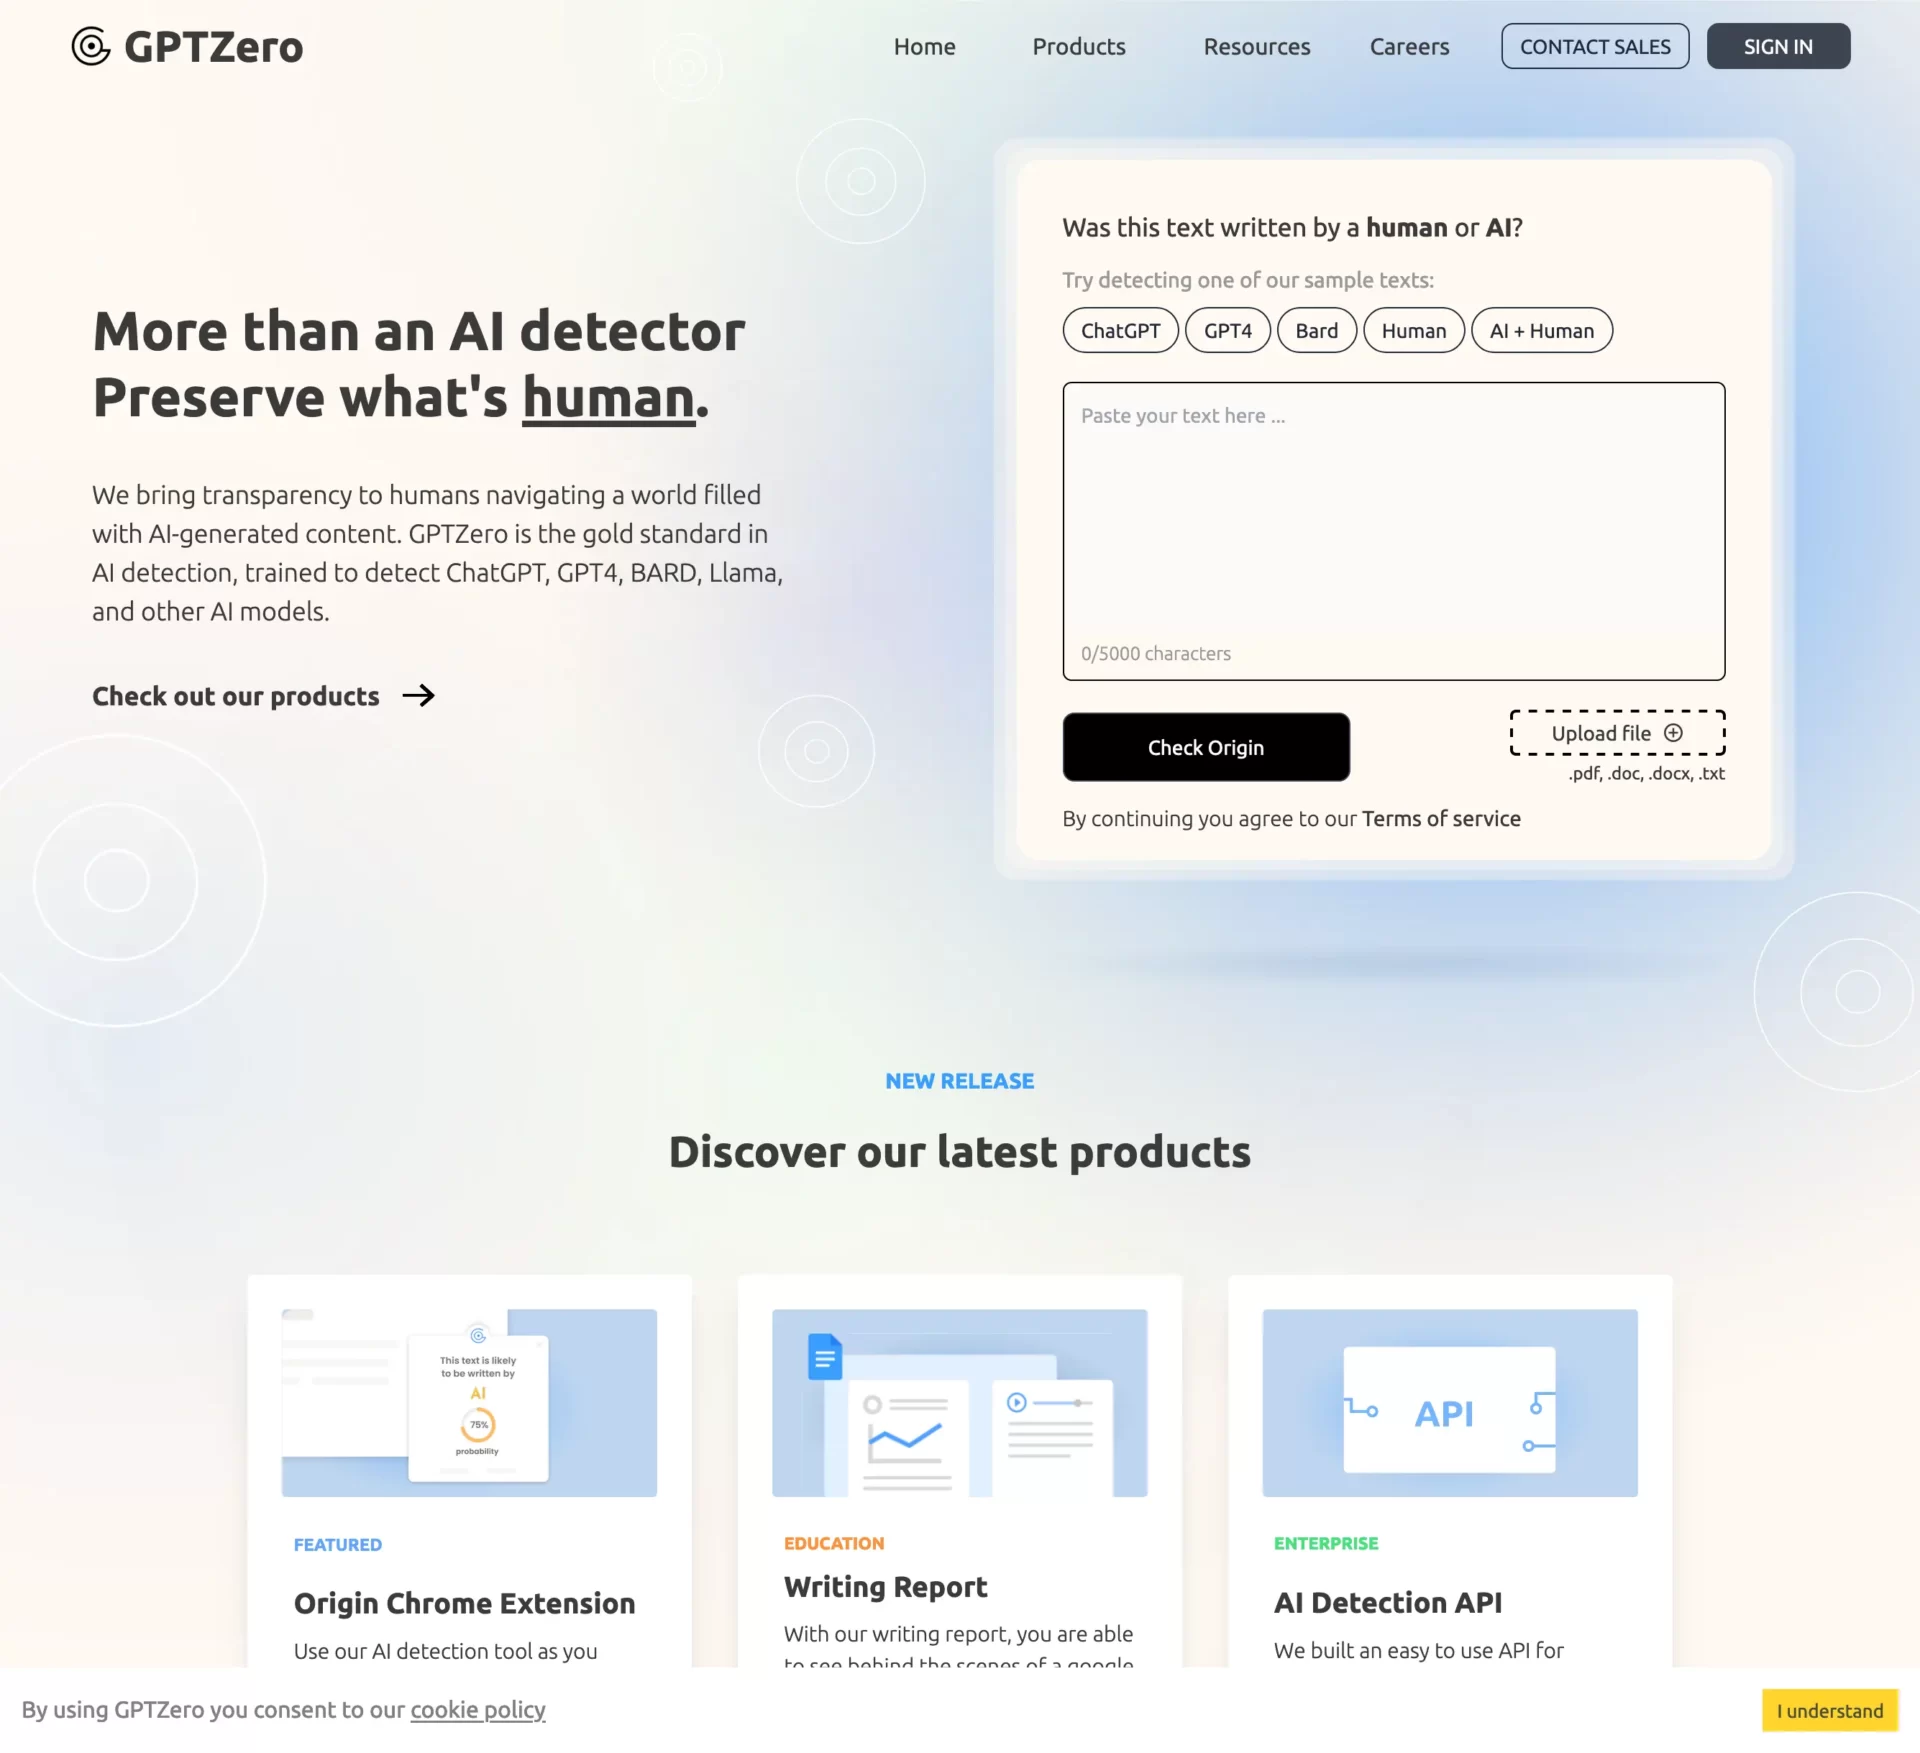The width and height of the screenshot is (1920, 1753).
Task: Go to the Careers page
Action: click(x=1408, y=46)
